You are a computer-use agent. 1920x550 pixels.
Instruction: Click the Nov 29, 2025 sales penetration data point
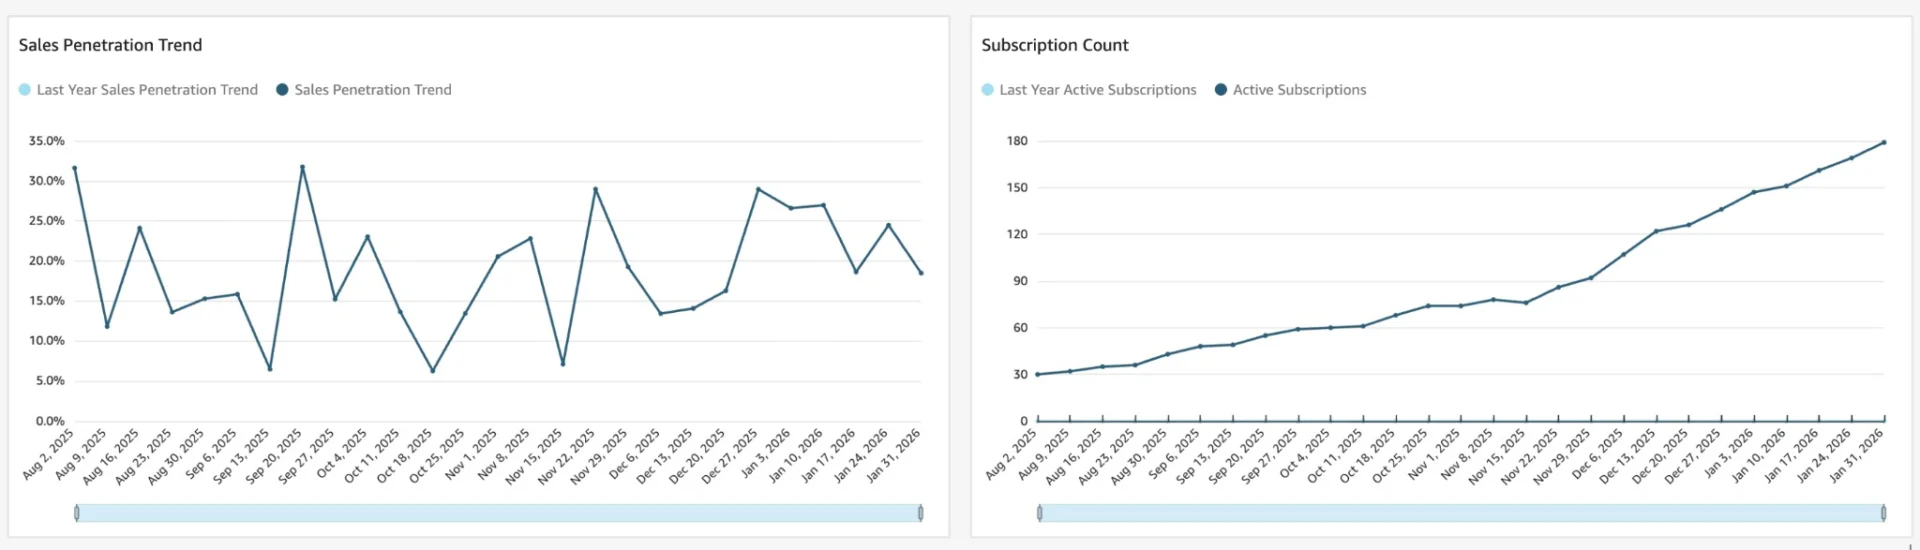pyautogui.click(x=628, y=267)
